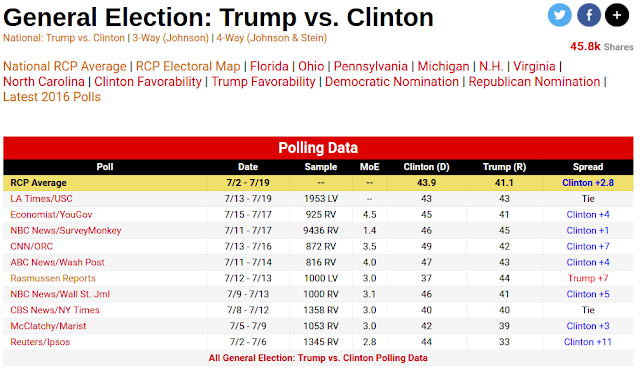The width and height of the screenshot is (640, 372).
Task: Go to Latest 2016 Polls
Action: click(52, 97)
